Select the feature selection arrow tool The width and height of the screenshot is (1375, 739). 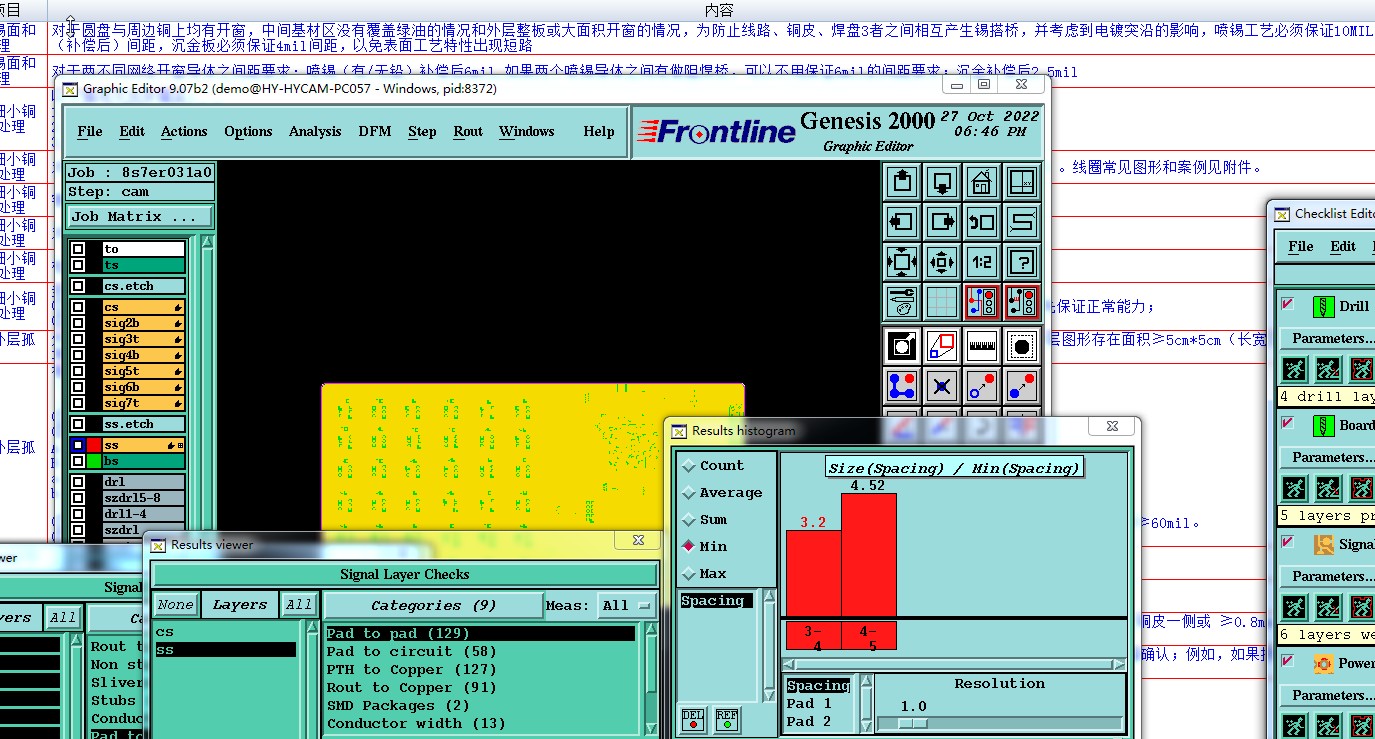pyautogui.click(x=902, y=346)
